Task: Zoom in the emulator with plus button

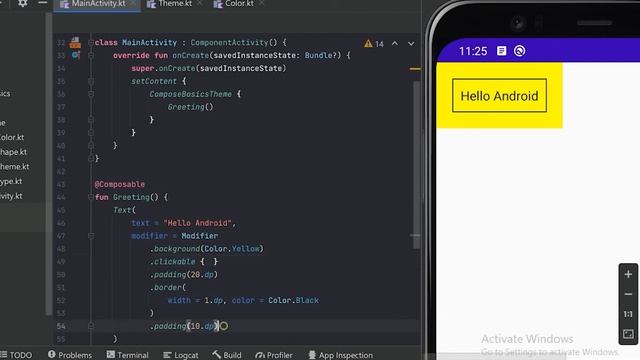Action: point(628,274)
